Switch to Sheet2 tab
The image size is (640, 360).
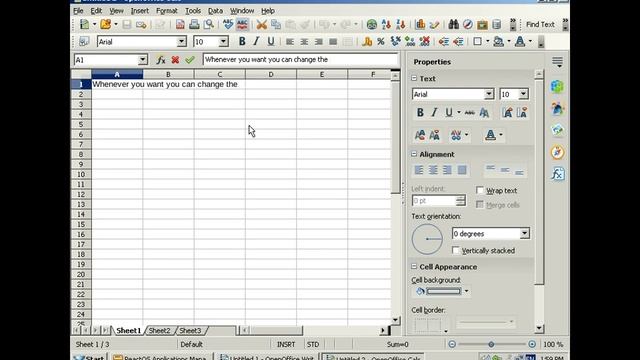159,331
